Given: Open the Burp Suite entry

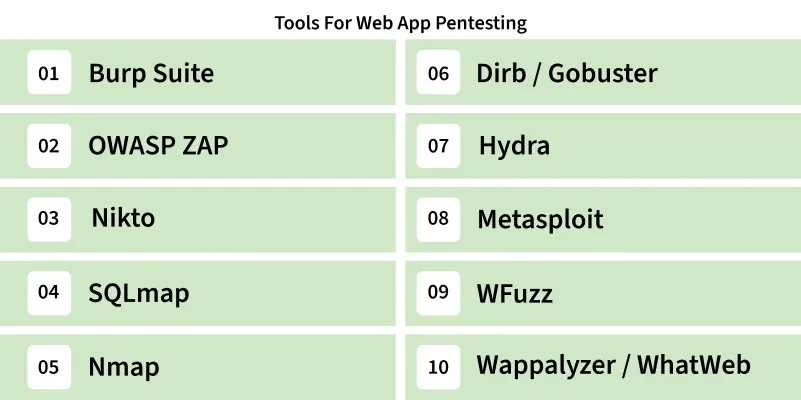Looking at the screenshot, I should click(x=151, y=73).
